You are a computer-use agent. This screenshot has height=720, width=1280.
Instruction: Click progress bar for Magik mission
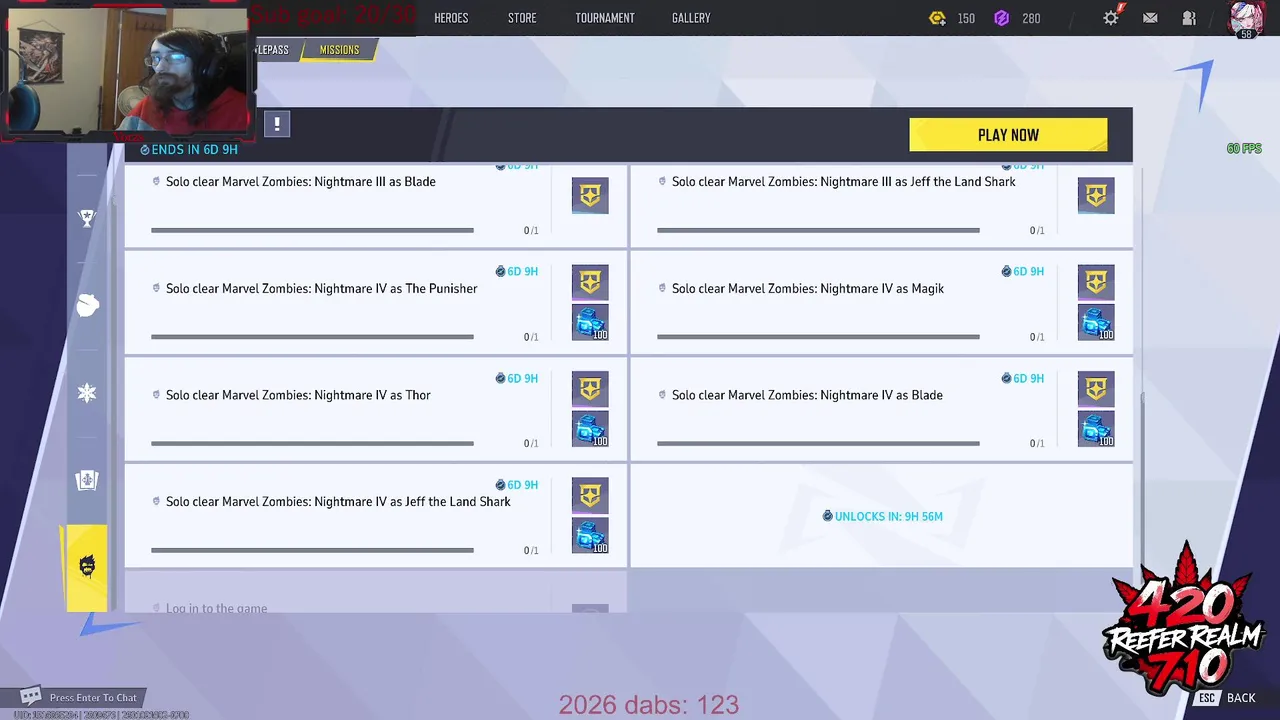[818, 337]
